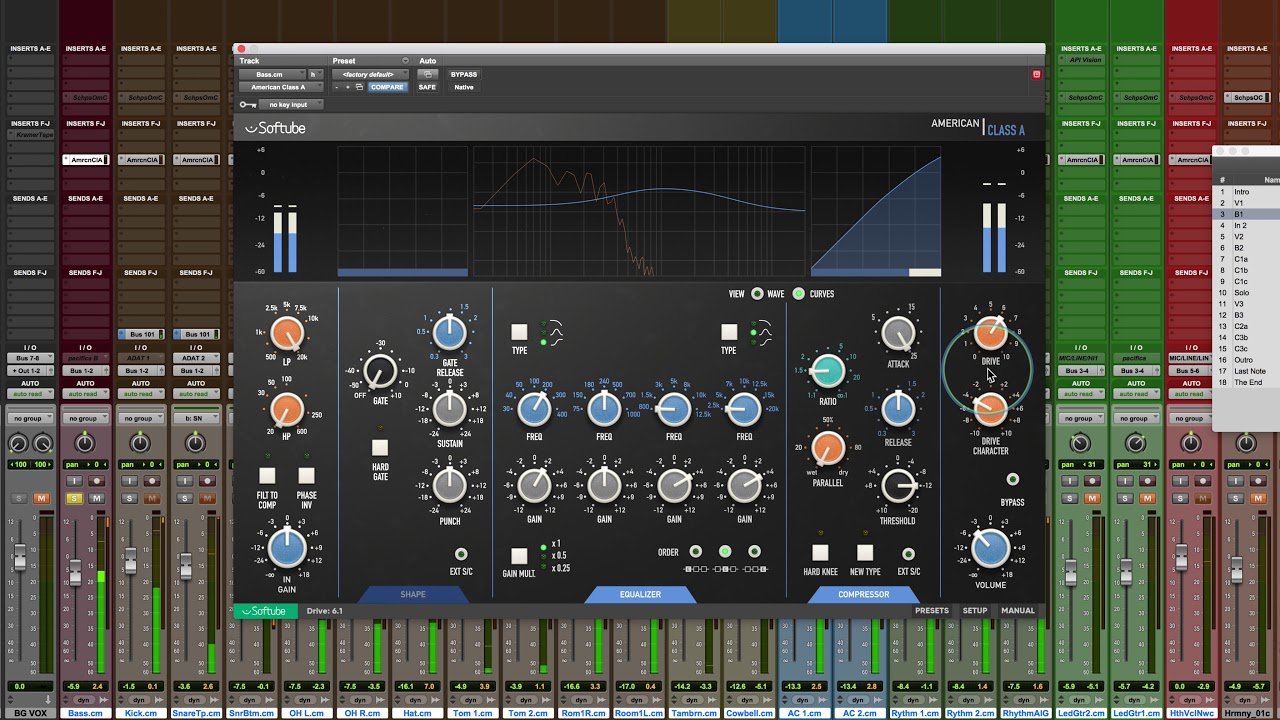Screen dimensions: 1280x720
Task: Open the Preset section menu arrow
Action: [x=405, y=61]
